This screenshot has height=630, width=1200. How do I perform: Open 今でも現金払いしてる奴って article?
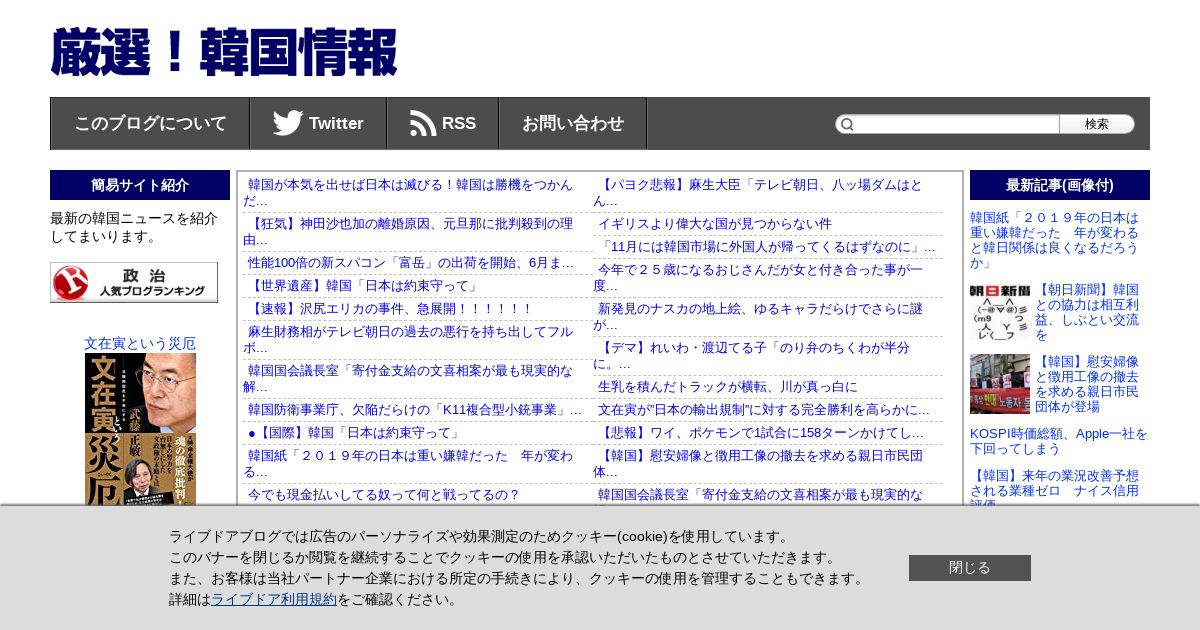384,495
